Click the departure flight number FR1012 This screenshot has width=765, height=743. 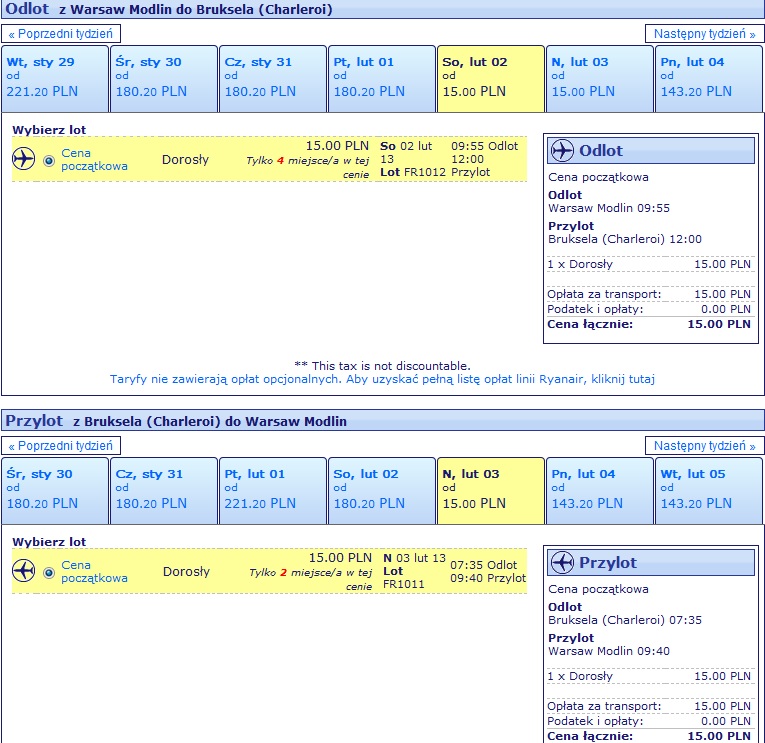coord(425,172)
